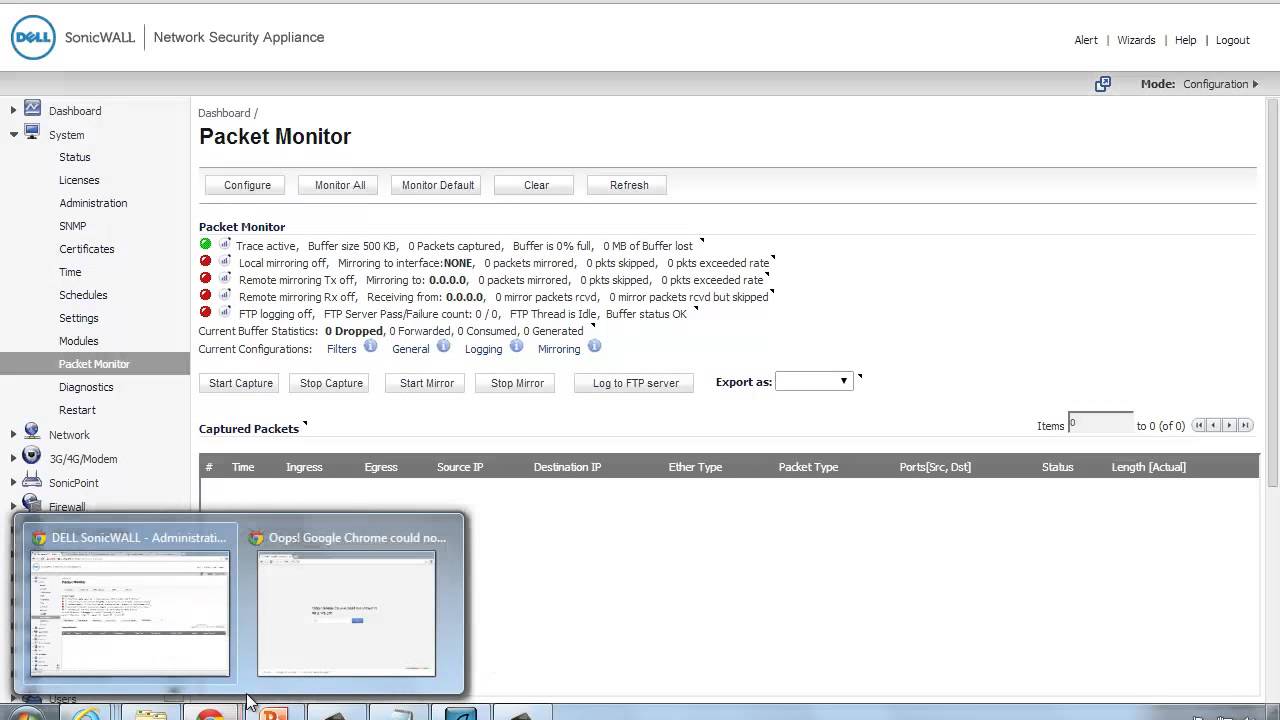The height and width of the screenshot is (720, 1280).
Task: Click the red Remote mirroring Rx indicator
Action: click(x=205, y=295)
